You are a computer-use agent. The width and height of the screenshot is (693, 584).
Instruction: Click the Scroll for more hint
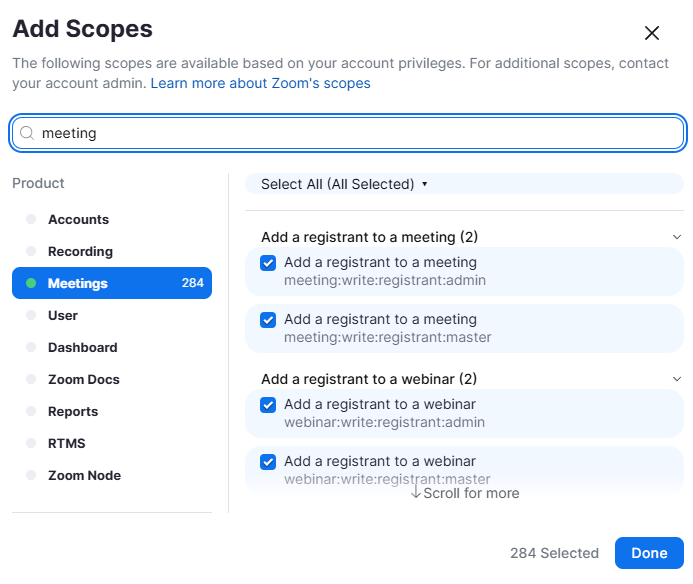[x=465, y=493]
